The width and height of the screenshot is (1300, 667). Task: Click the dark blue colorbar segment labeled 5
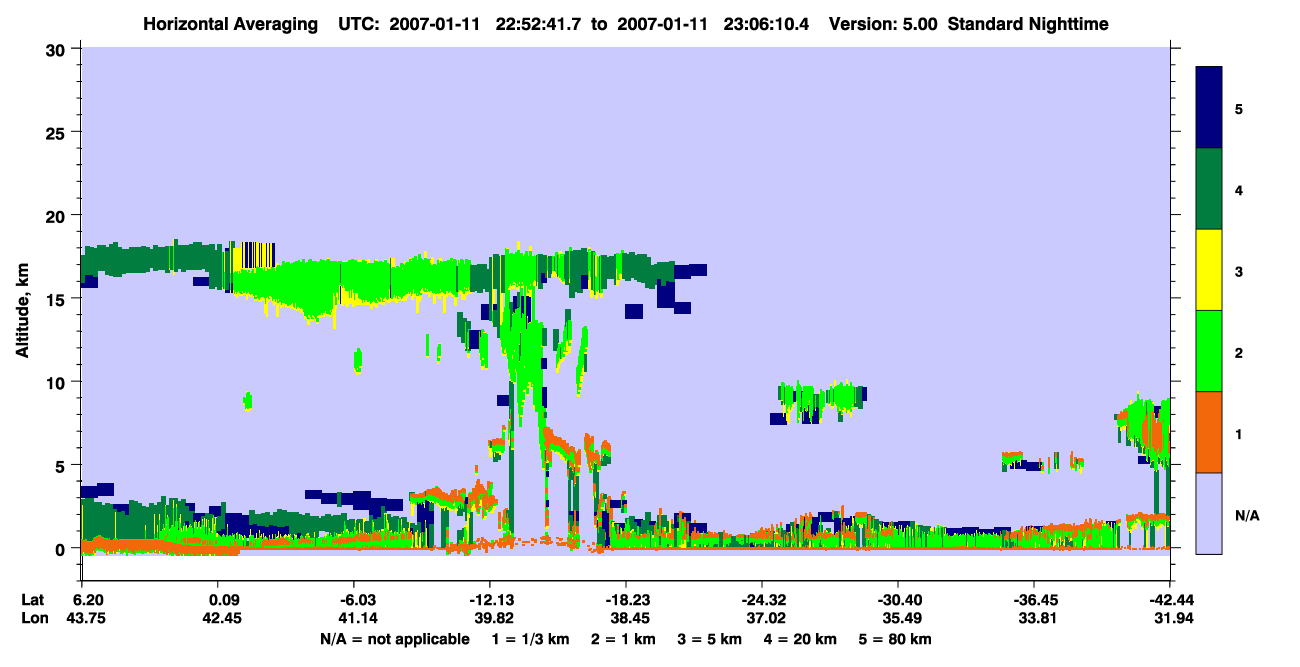pyautogui.click(x=1209, y=108)
